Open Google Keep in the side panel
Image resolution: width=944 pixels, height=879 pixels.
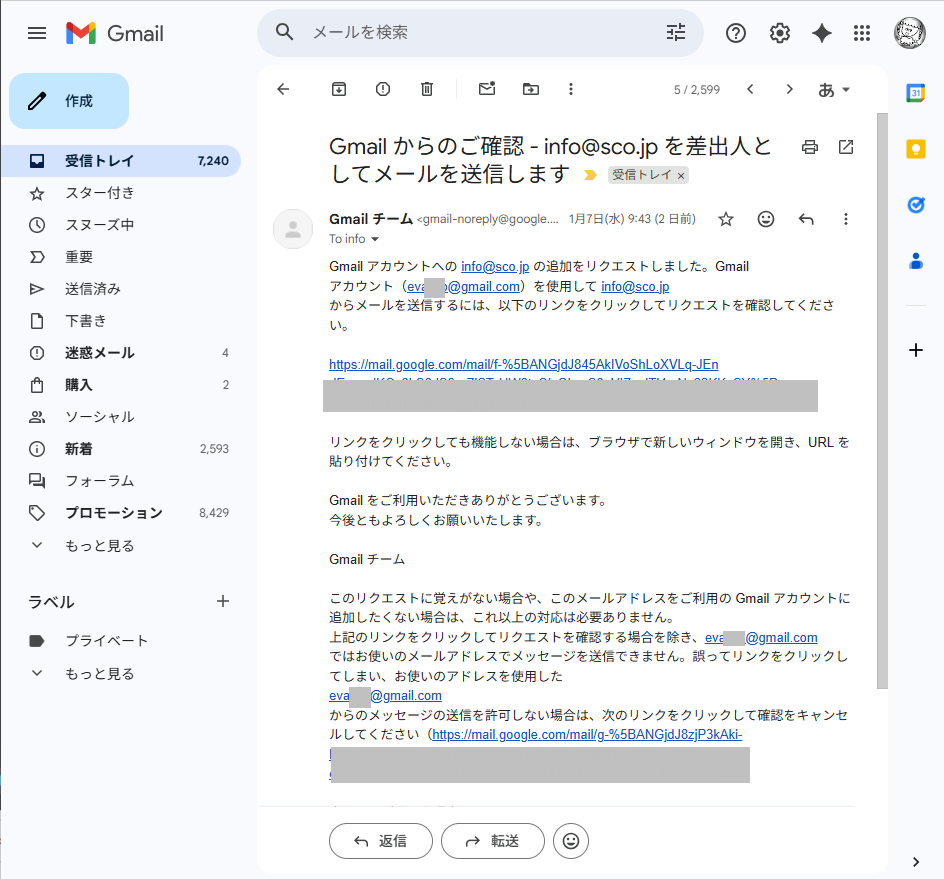click(x=915, y=148)
